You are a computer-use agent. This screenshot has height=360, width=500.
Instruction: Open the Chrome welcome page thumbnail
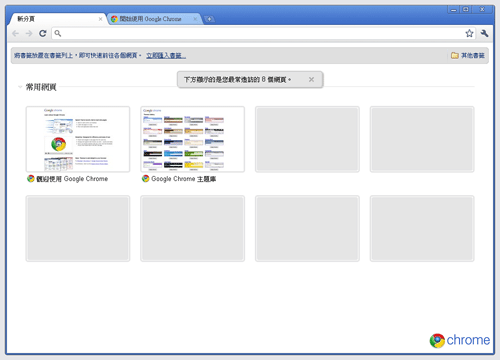78,139
